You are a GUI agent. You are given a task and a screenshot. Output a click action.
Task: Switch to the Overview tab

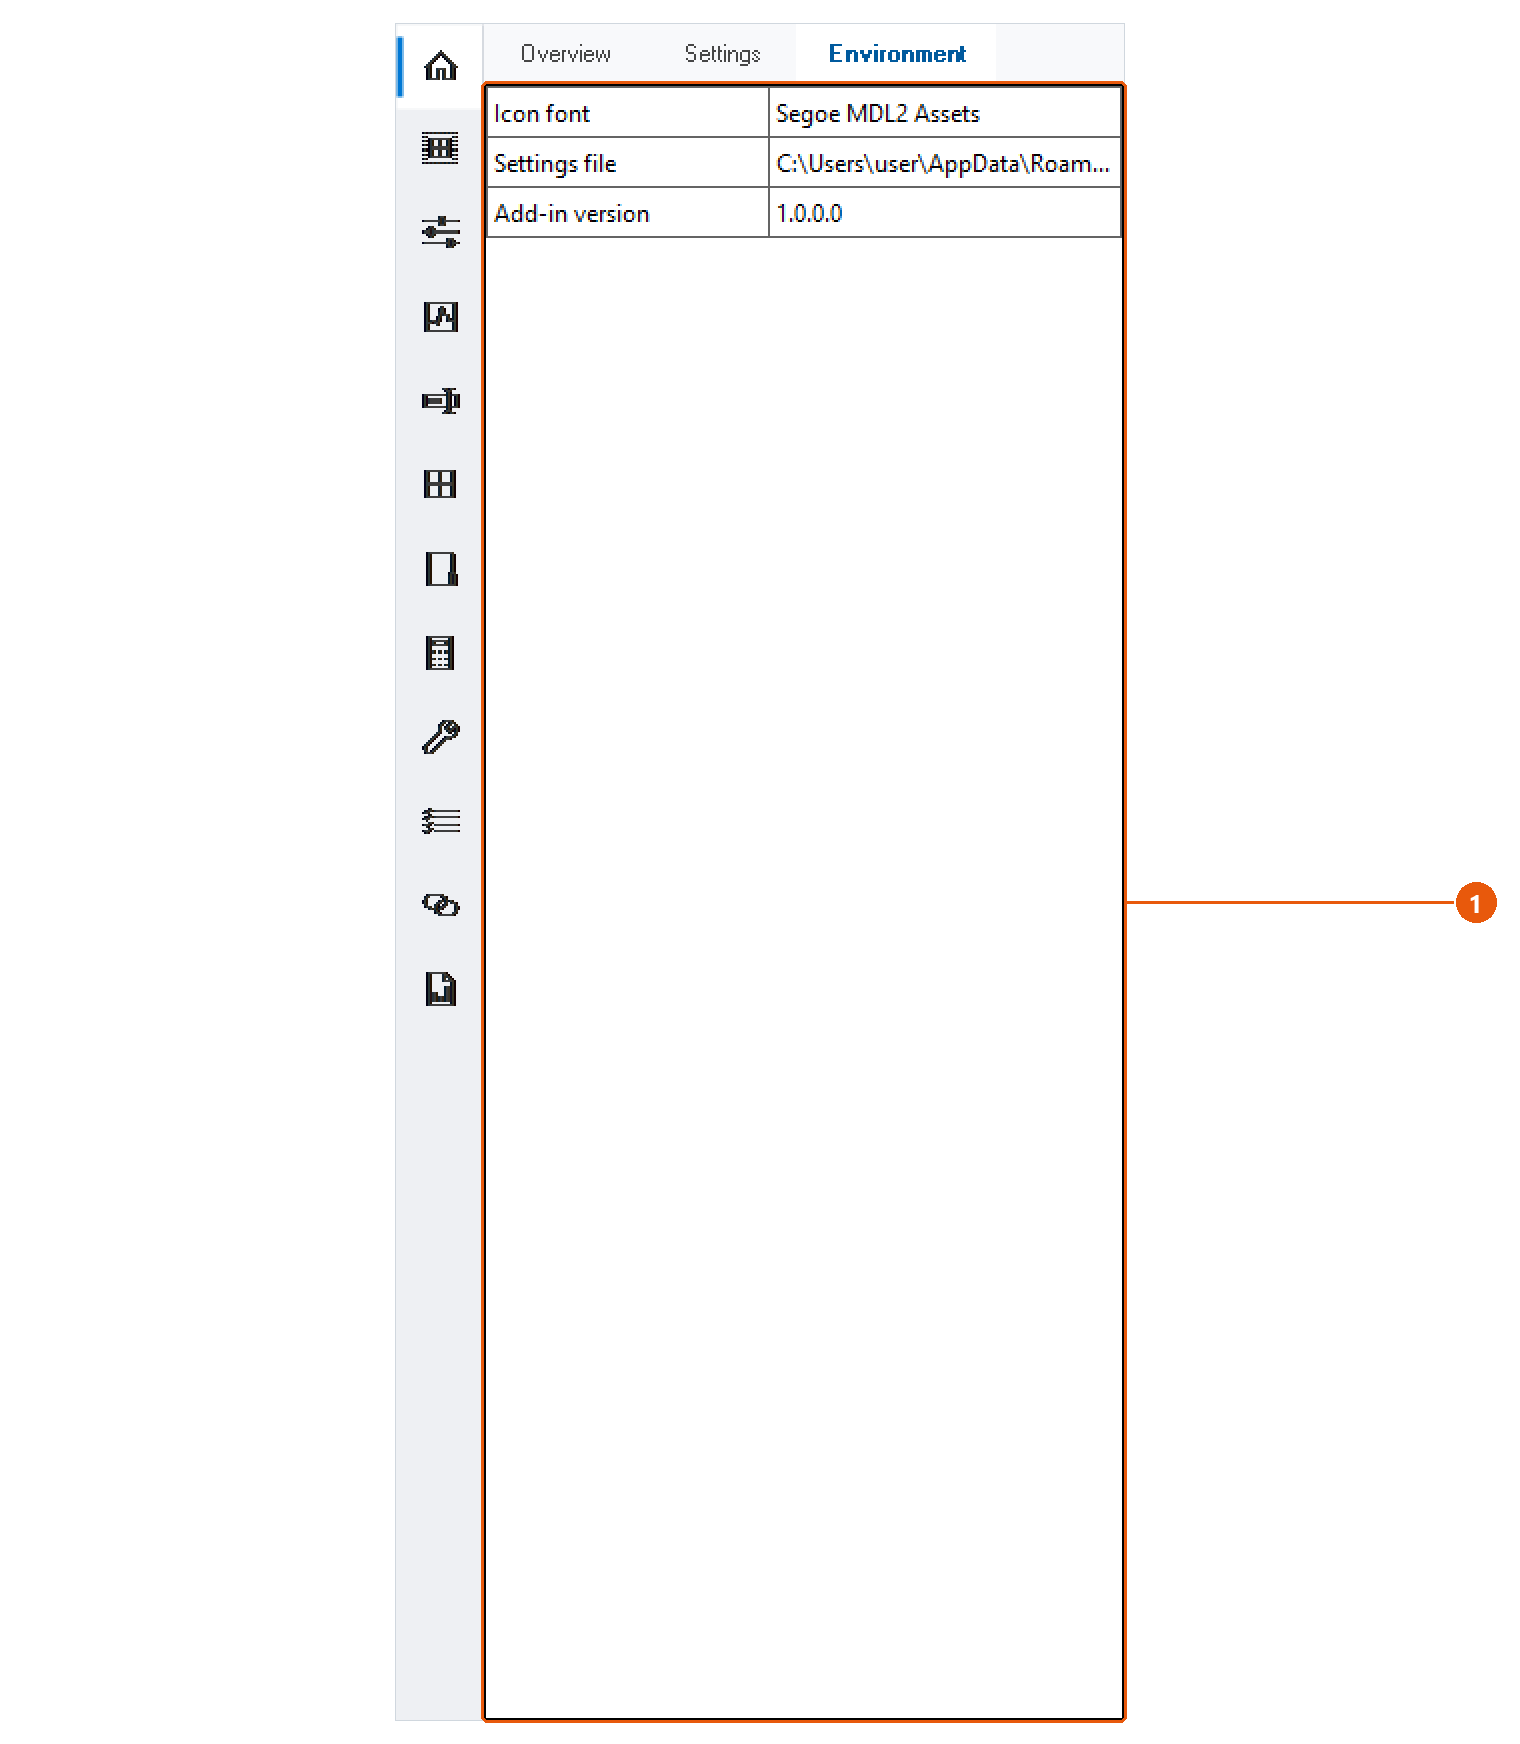pyautogui.click(x=565, y=54)
